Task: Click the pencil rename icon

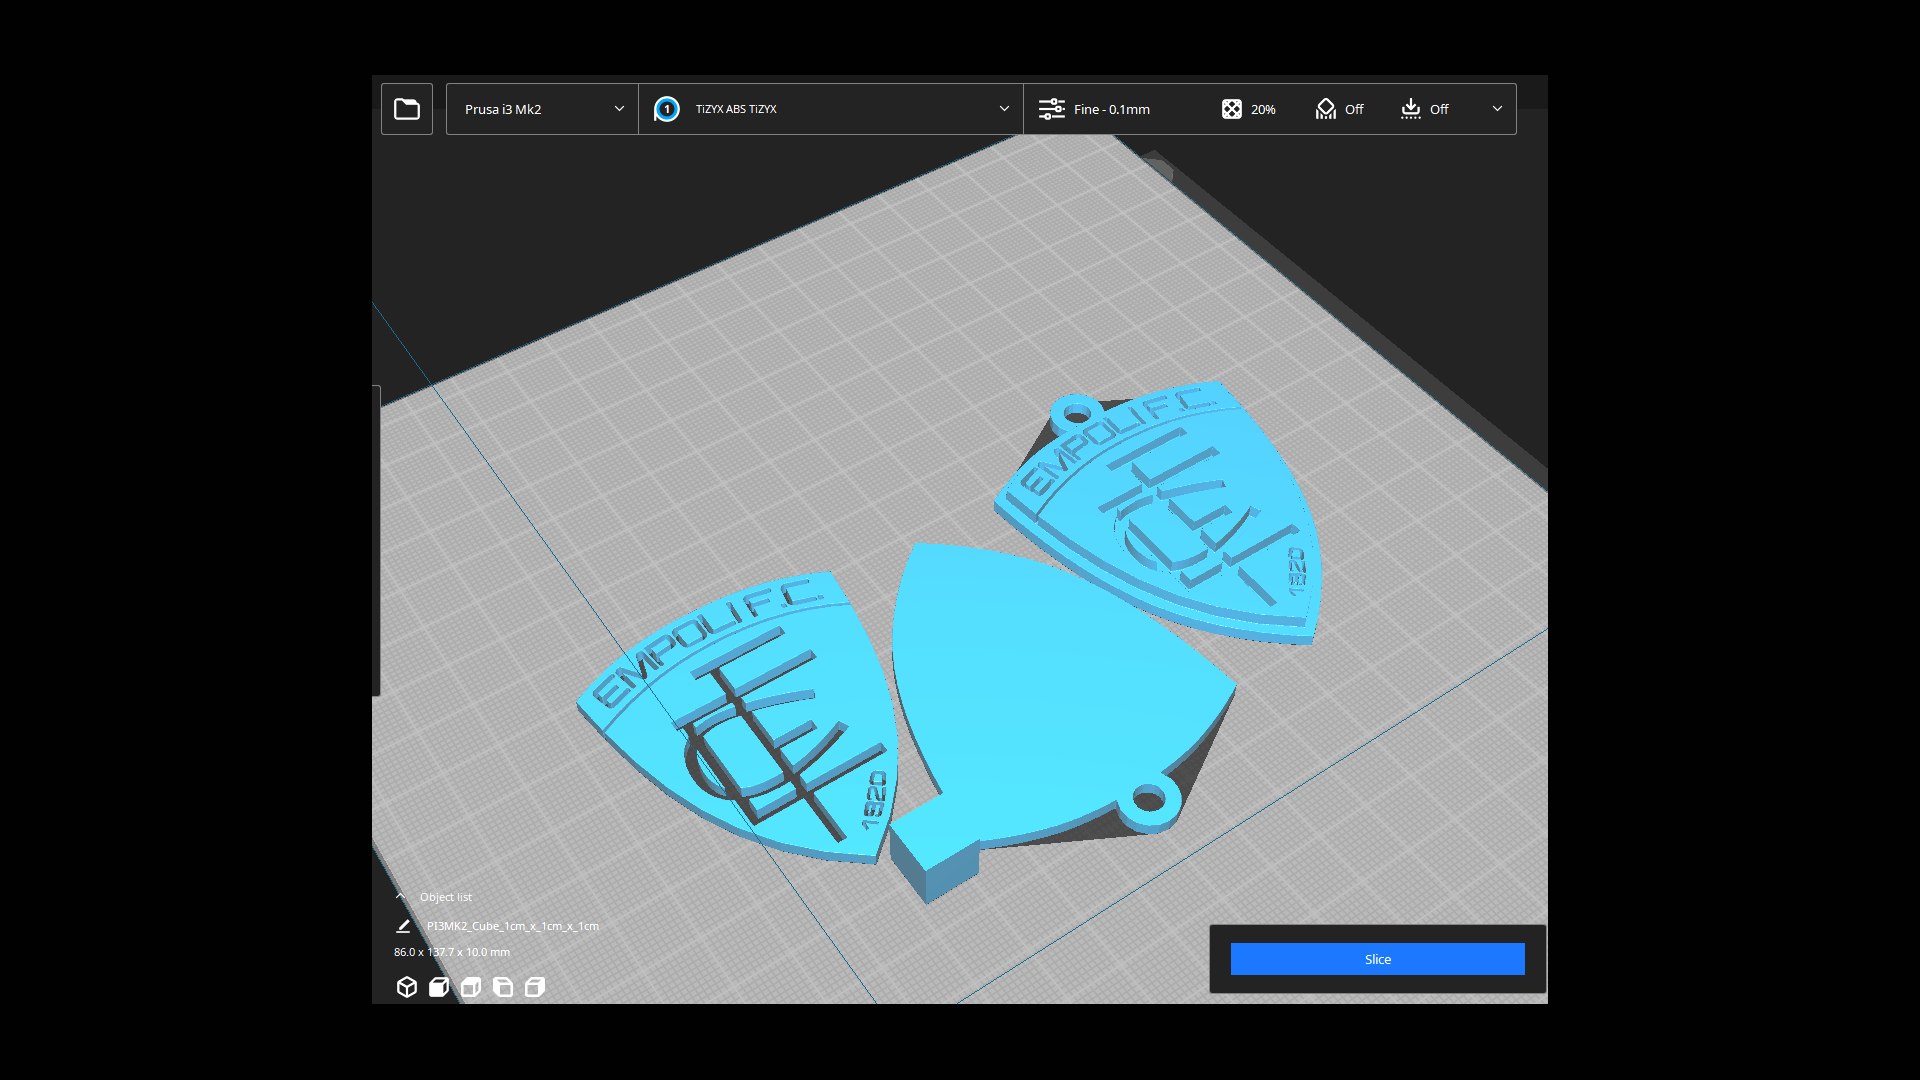Action: 403,926
